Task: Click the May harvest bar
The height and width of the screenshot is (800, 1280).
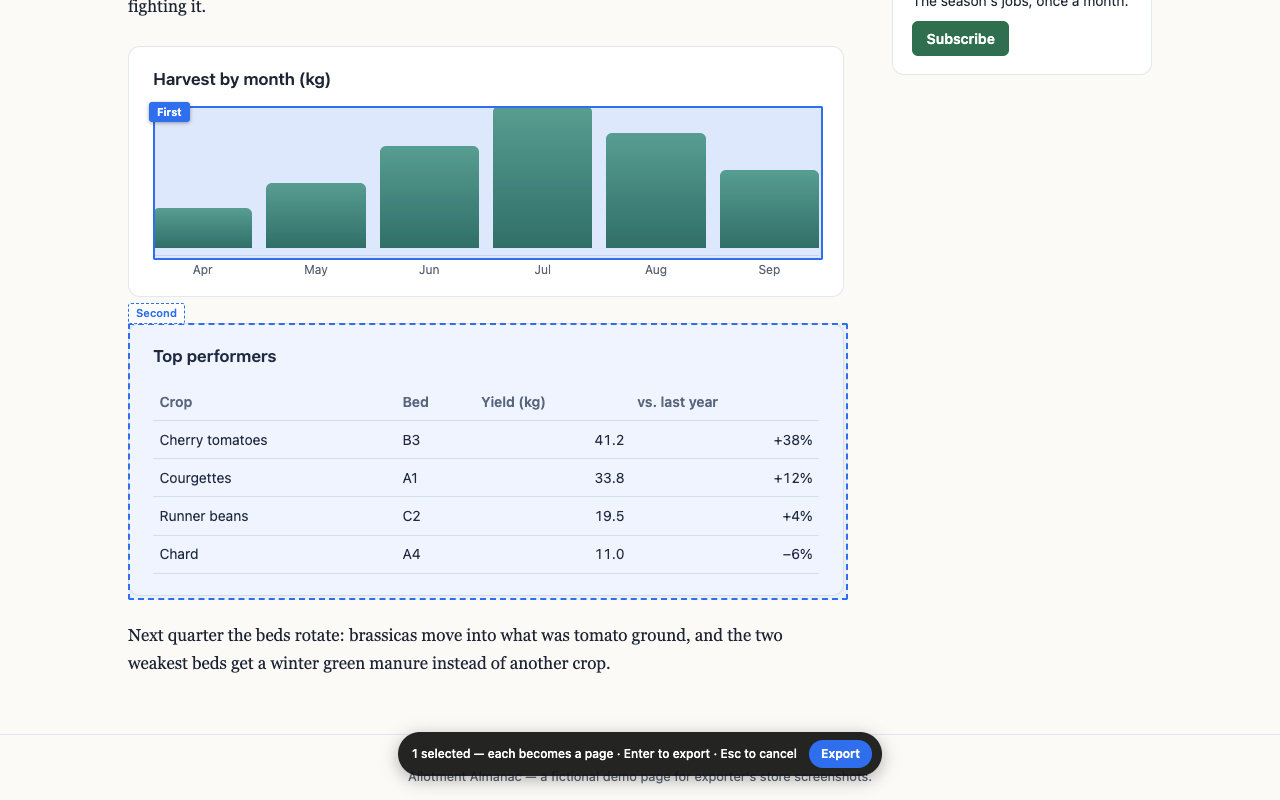Action: click(316, 216)
